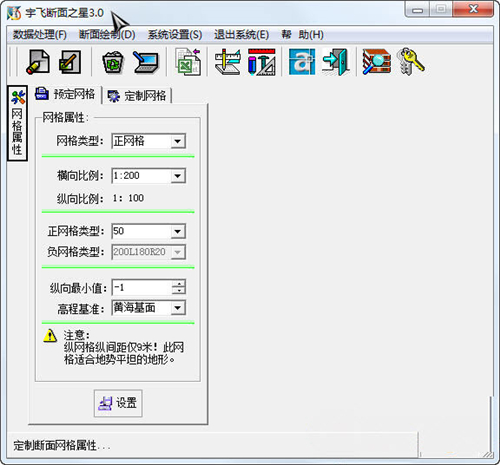Image resolution: width=500 pixels, height=465 pixels.
Task: Open the 断面绘制(D) menu
Action: click(107, 35)
